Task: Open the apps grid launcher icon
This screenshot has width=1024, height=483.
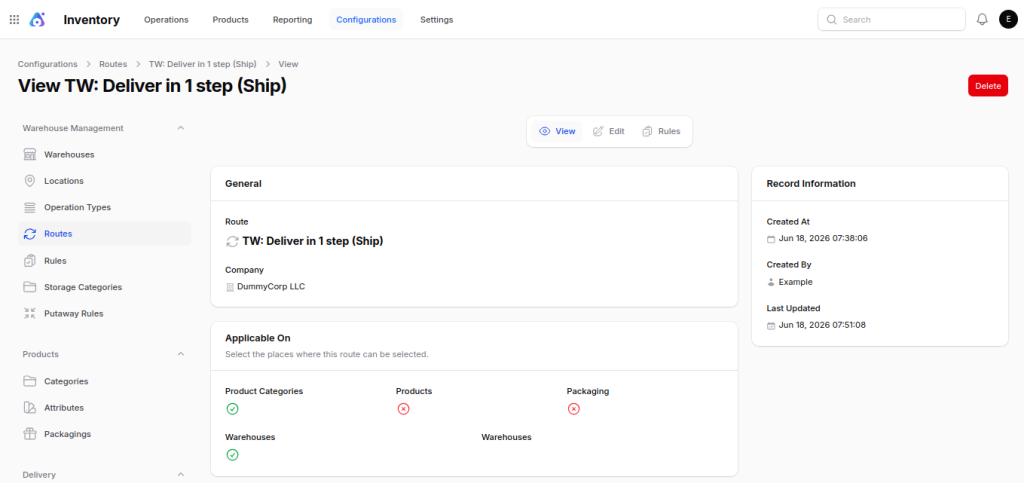Action: [x=14, y=20]
